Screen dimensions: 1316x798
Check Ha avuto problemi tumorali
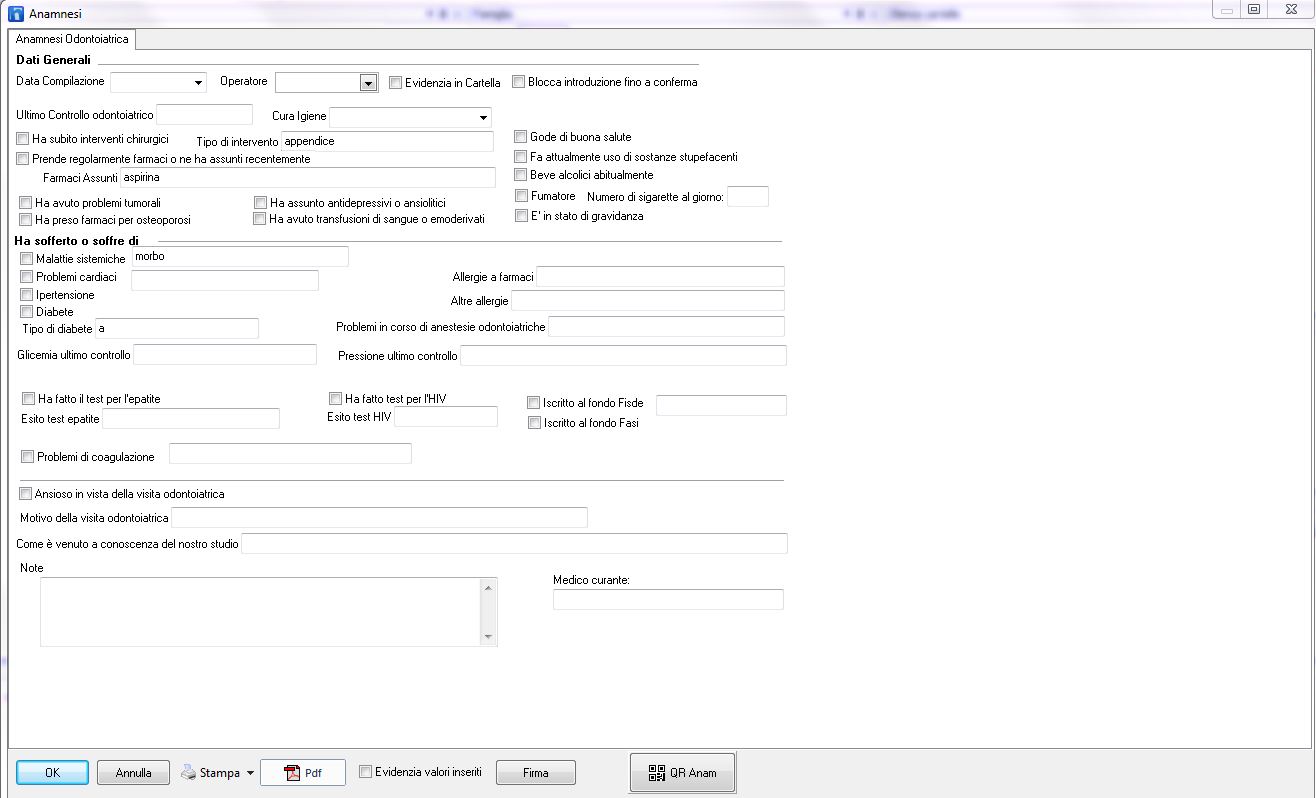point(26,203)
